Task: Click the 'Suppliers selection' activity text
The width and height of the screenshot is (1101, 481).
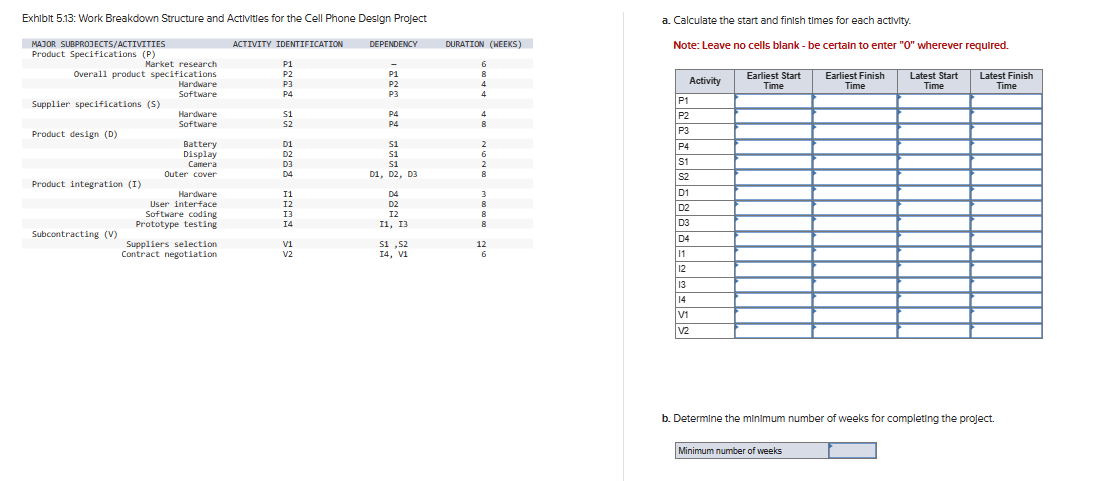Action: pyautogui.click(x=171, y=244)
